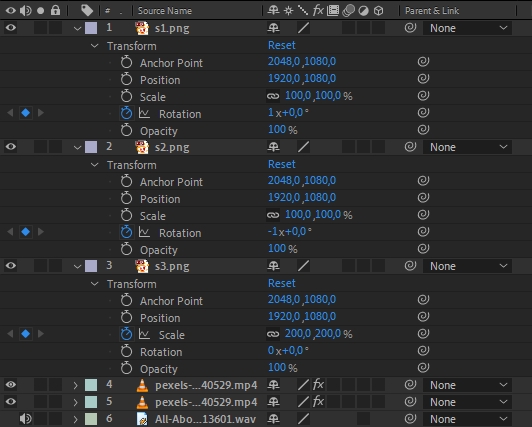
Task: Collapse the s1.png layer
Action: (77, 28)
